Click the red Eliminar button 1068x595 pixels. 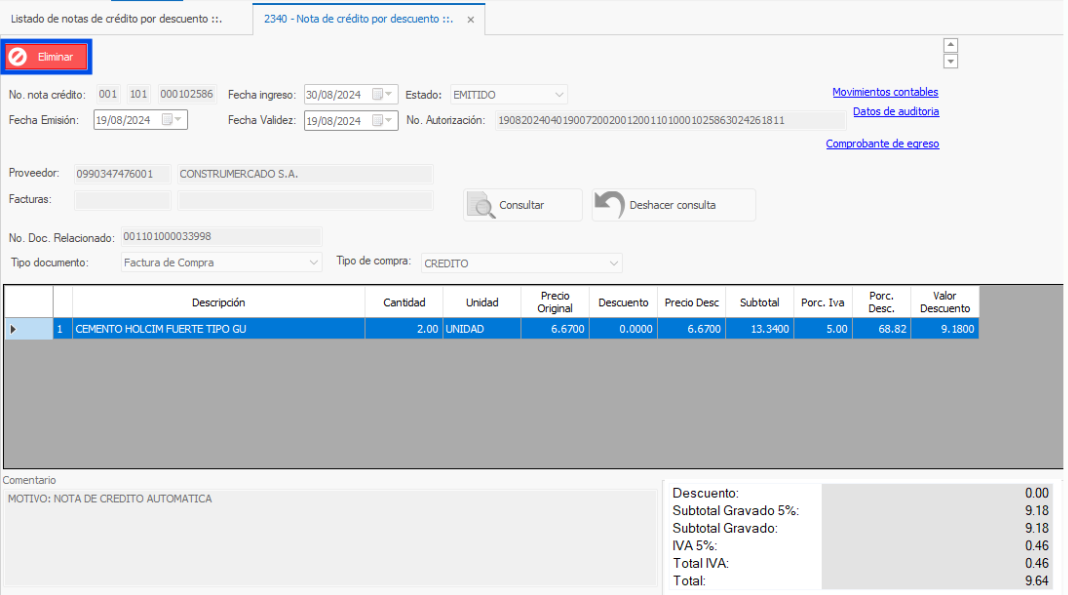46,57
